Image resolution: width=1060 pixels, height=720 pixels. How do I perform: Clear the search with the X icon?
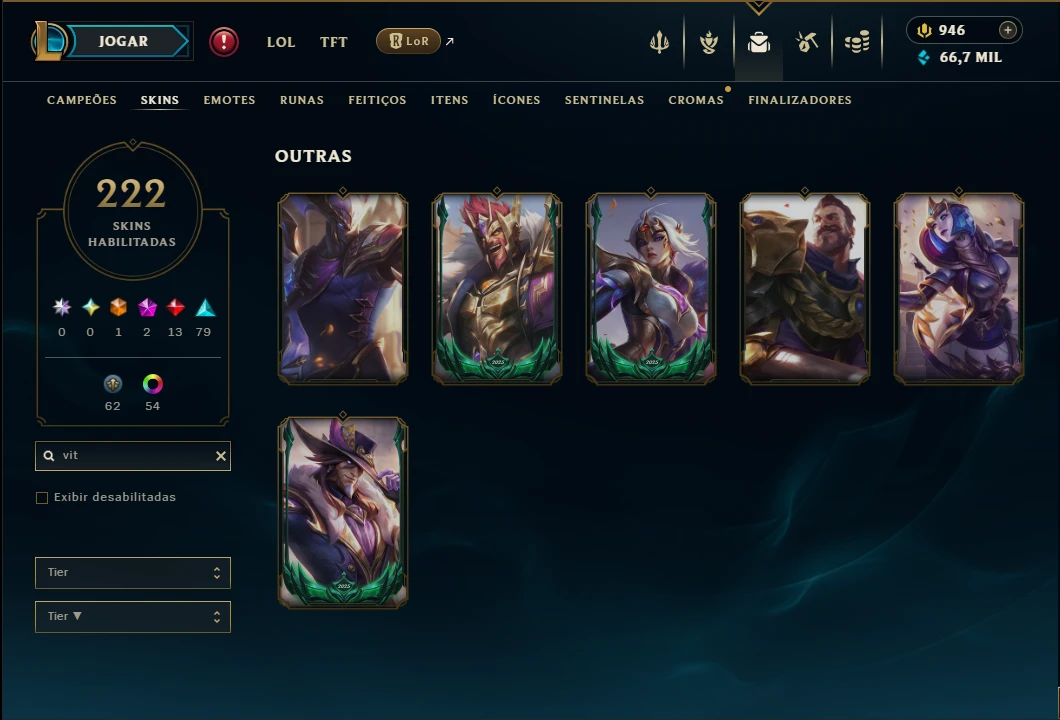click(220, 456)
